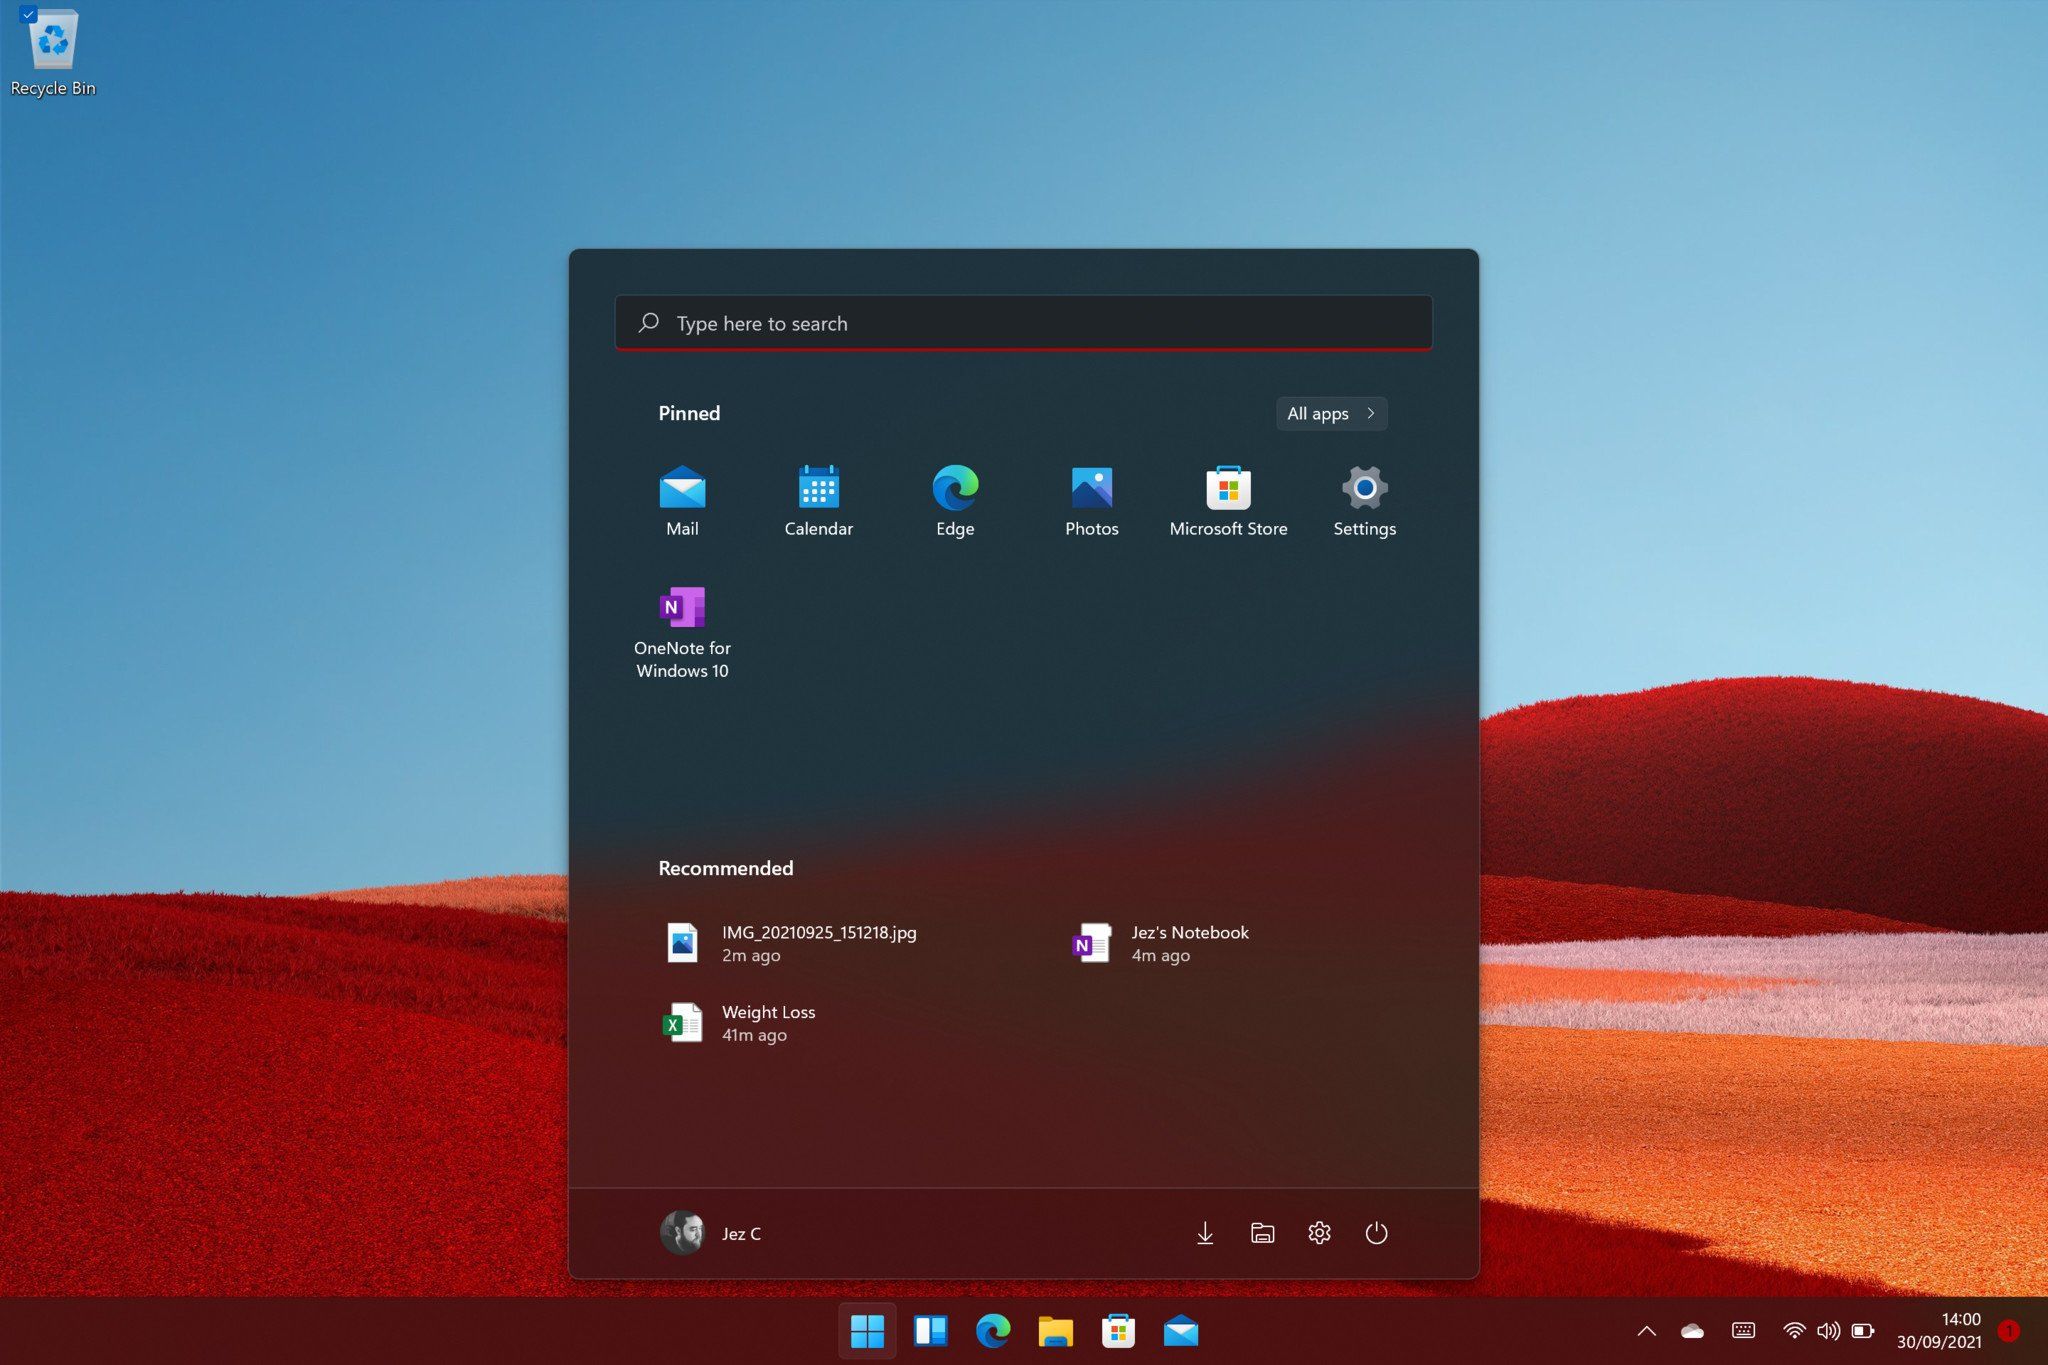Open File Explorer from the taskbar
The width and height of the screenshot is (2048, 1365).
click(1055, 1331)
